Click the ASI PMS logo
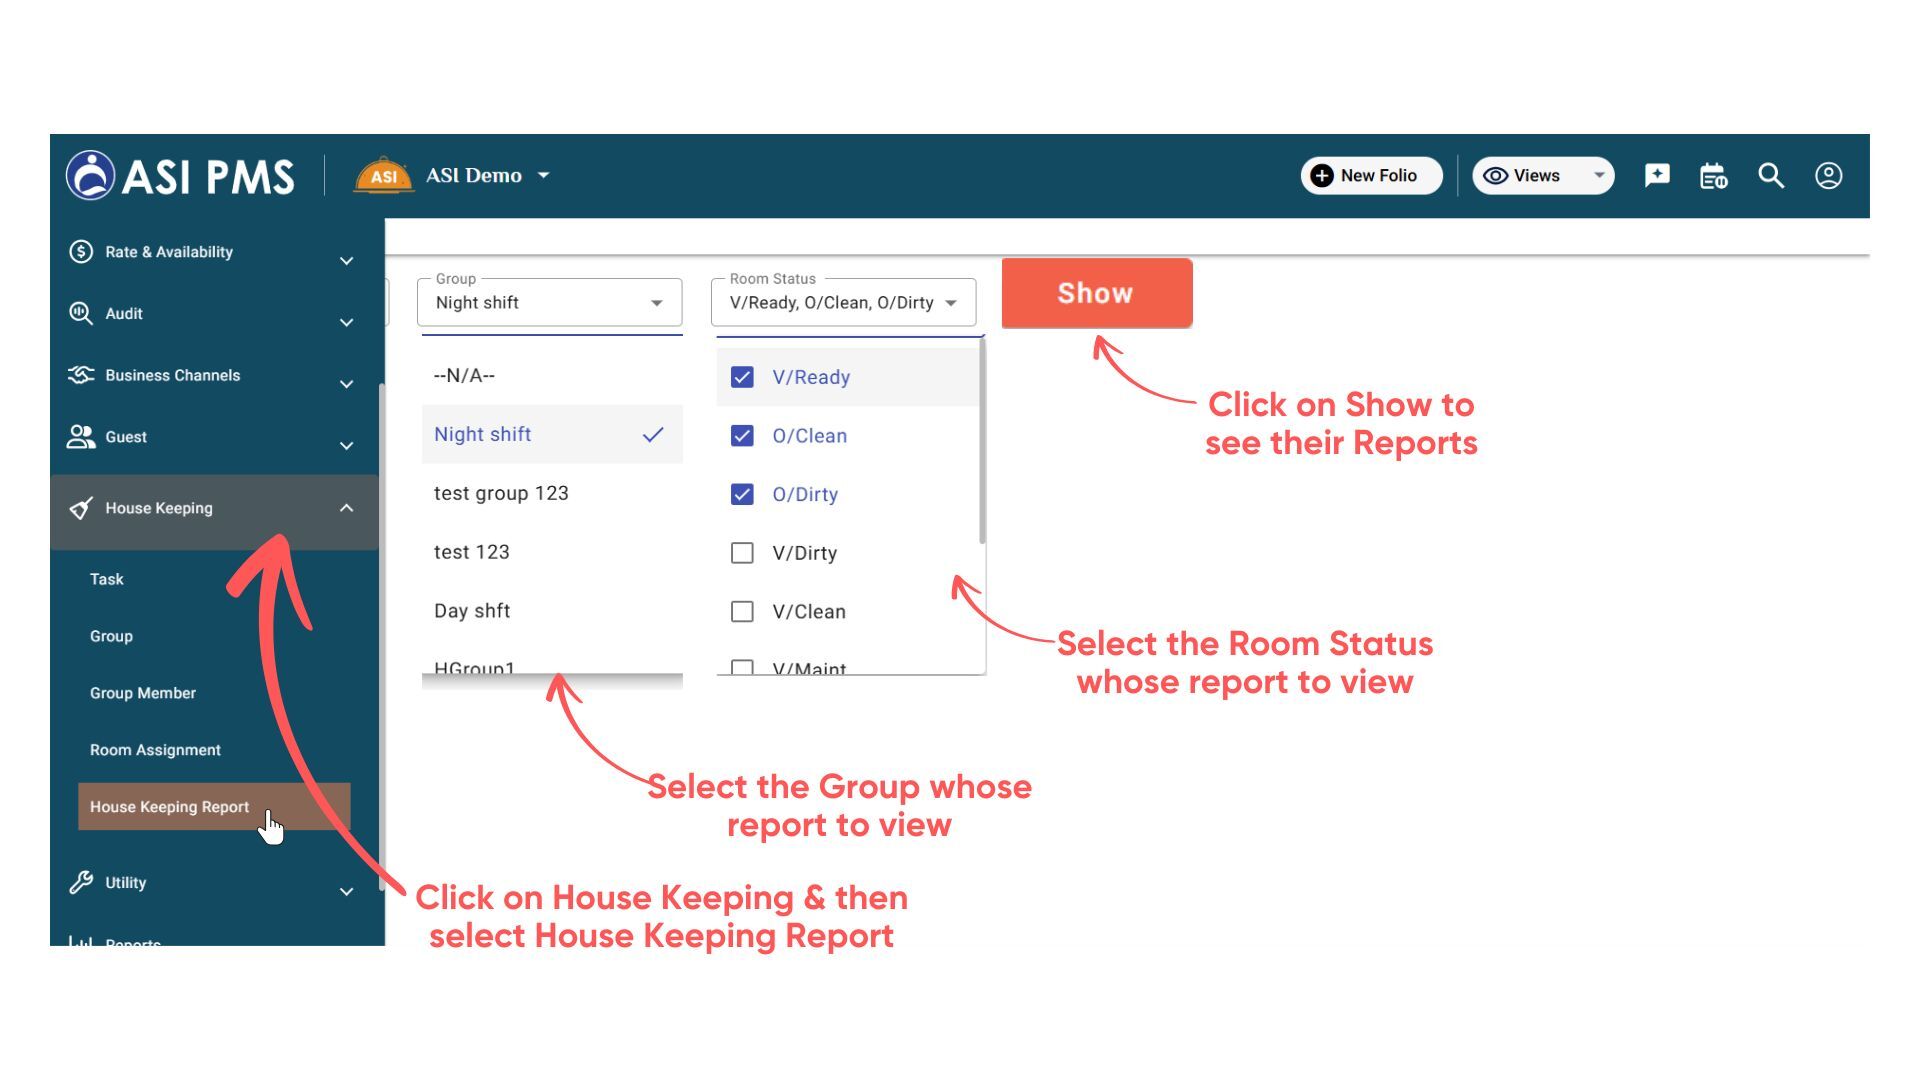1920x1080 pixels. (181, 176)
